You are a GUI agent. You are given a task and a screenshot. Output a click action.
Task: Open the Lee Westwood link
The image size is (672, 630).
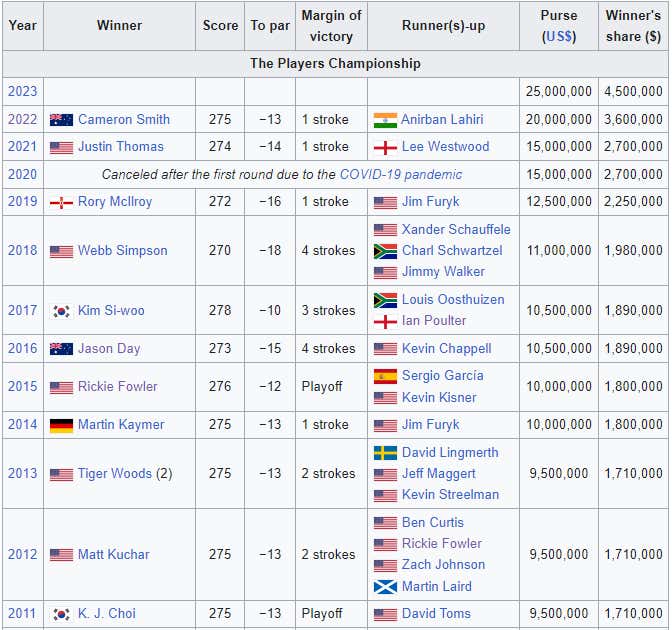coord(445,147)
